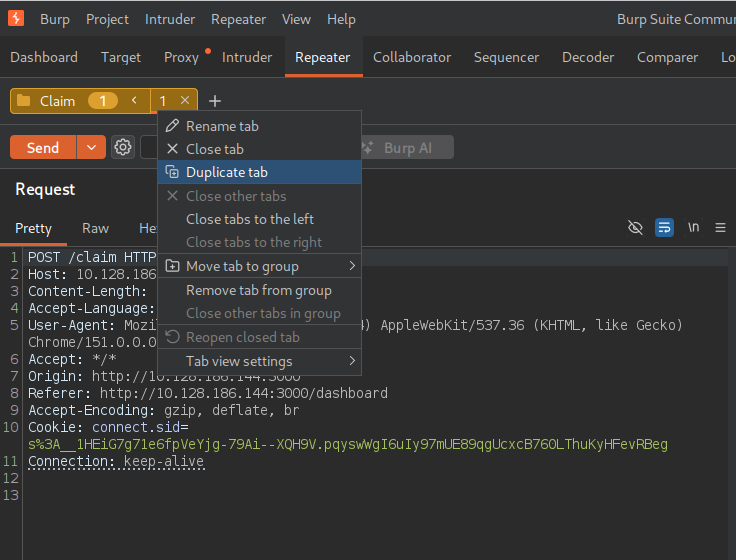Click the Referer header line

208,393
